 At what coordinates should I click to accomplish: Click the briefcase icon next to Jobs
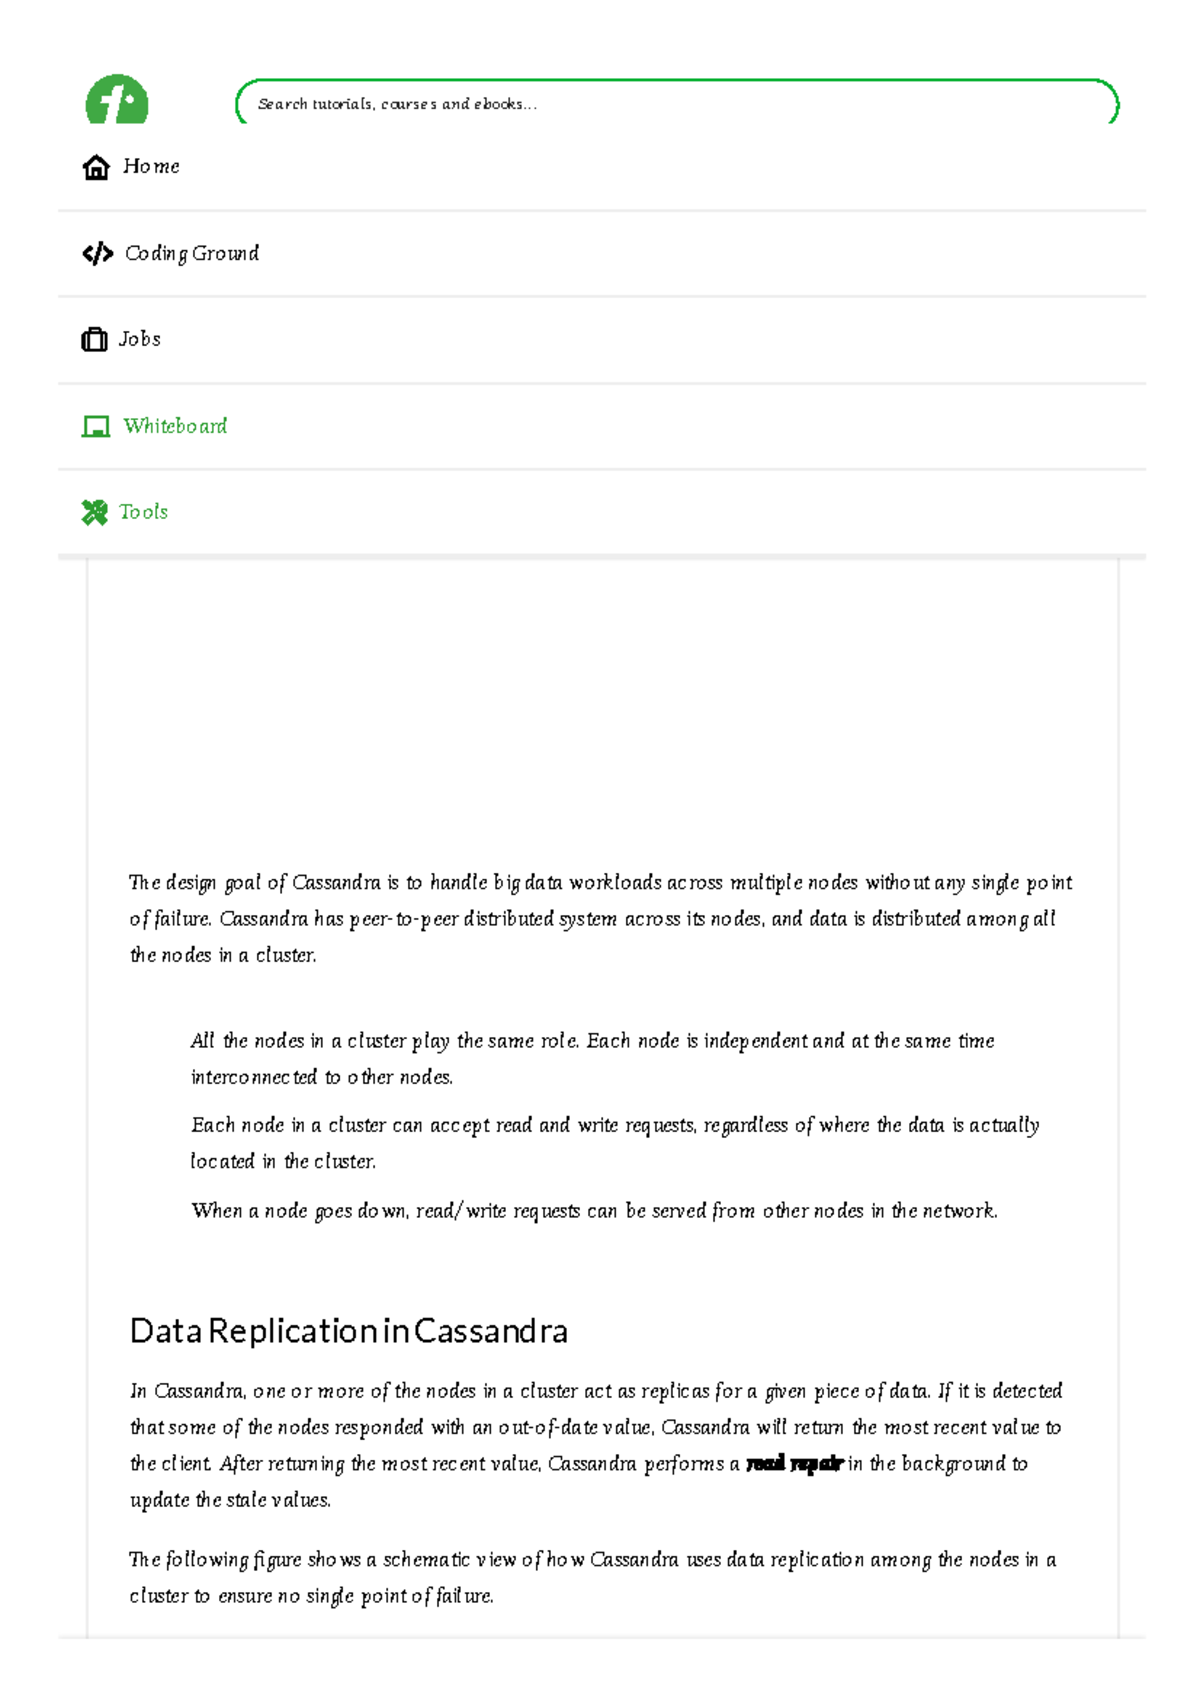tap(95, 339)
